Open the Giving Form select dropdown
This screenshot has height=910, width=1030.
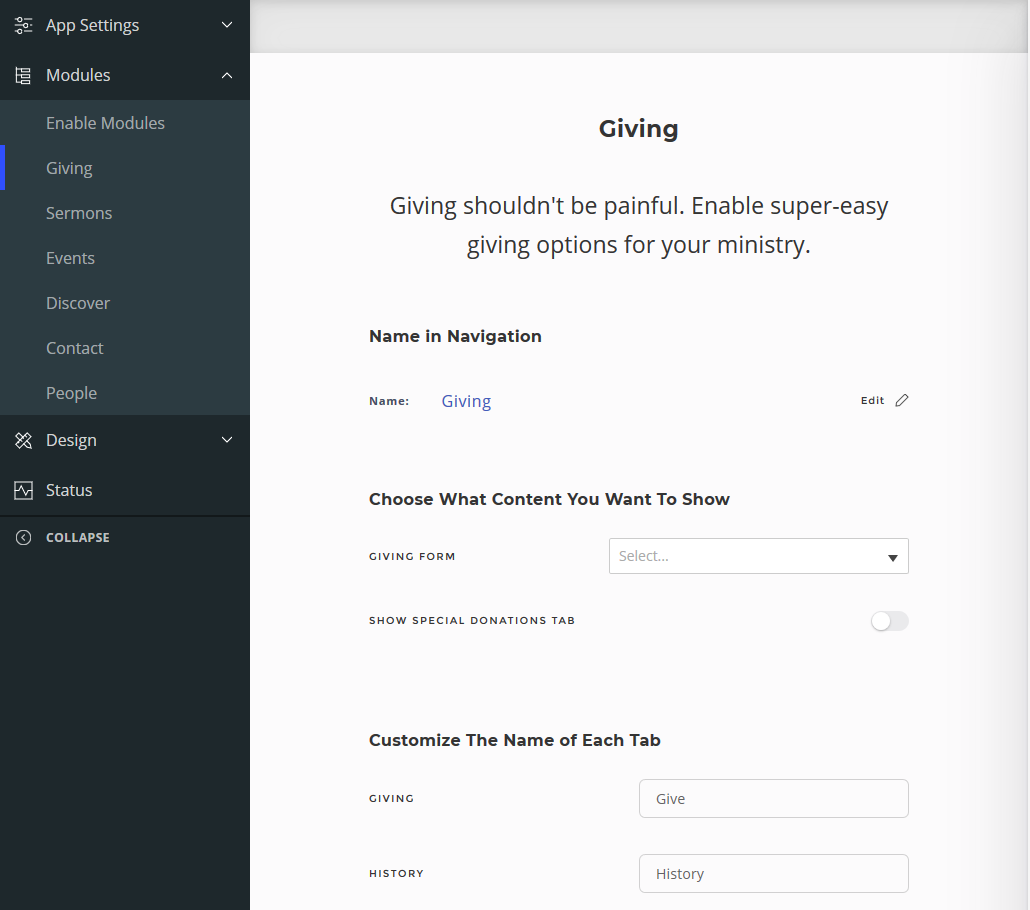(x=759, y=556)
